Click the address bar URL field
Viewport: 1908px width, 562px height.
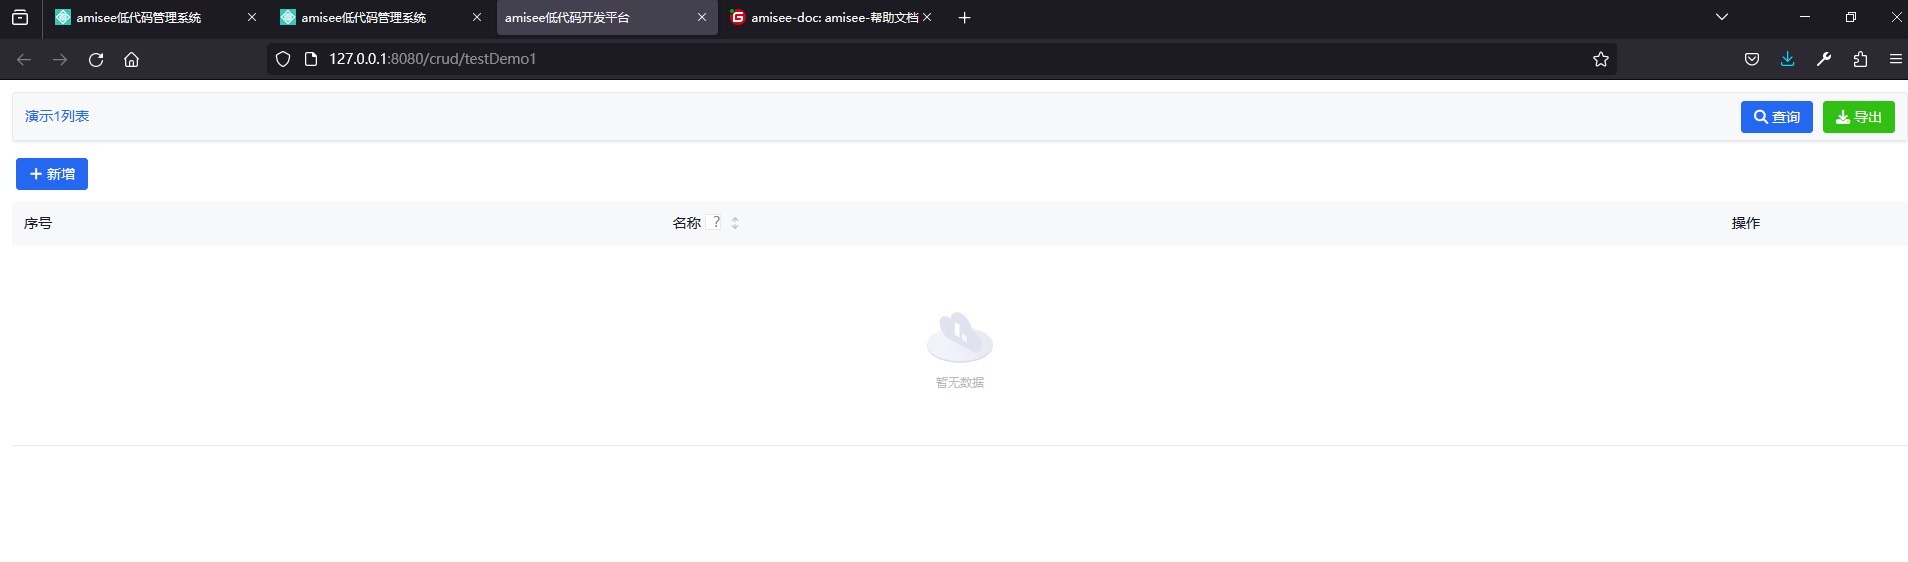click(x=940, y=59)
